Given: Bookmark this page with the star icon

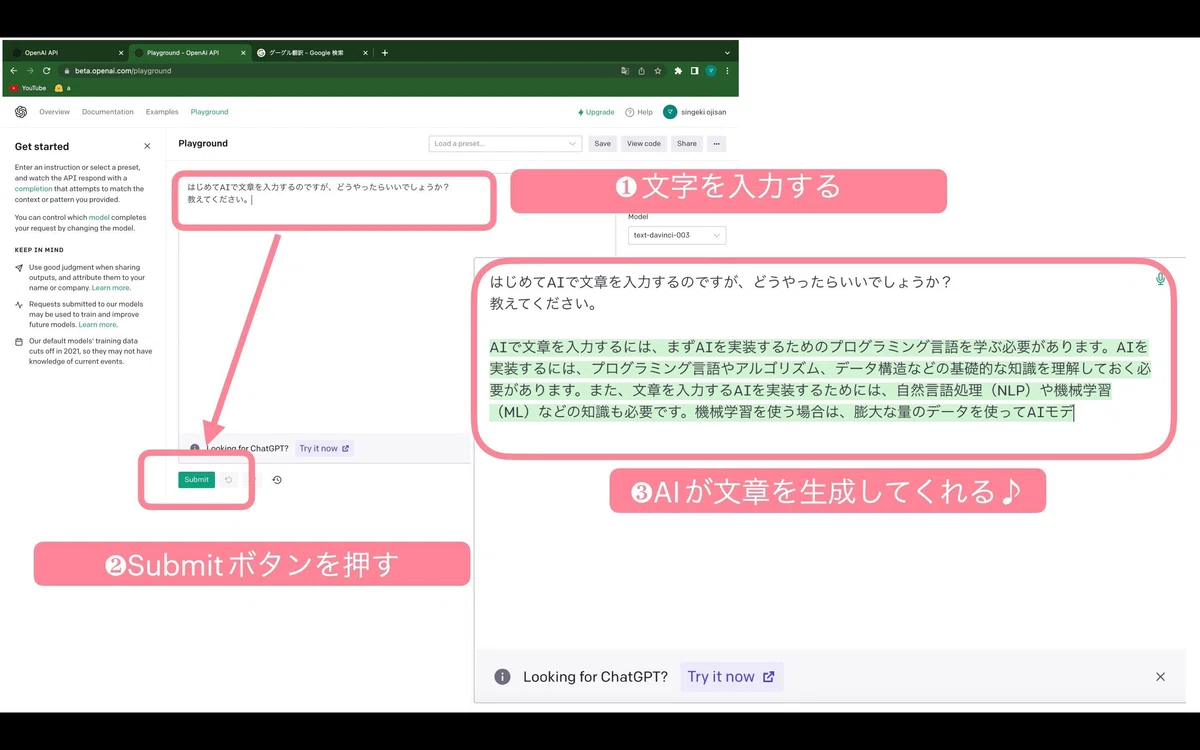Looking at the screenshot, I should tap(658, 71).
